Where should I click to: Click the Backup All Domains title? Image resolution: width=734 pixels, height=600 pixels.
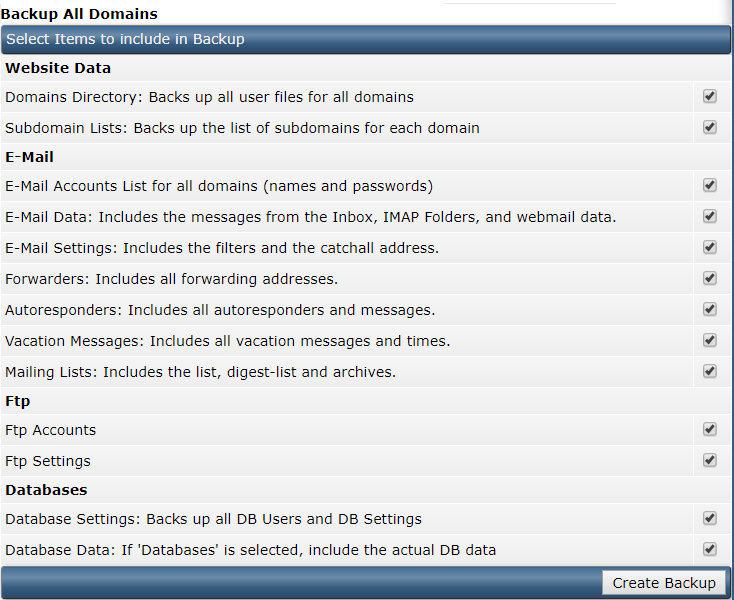point(79,14)
